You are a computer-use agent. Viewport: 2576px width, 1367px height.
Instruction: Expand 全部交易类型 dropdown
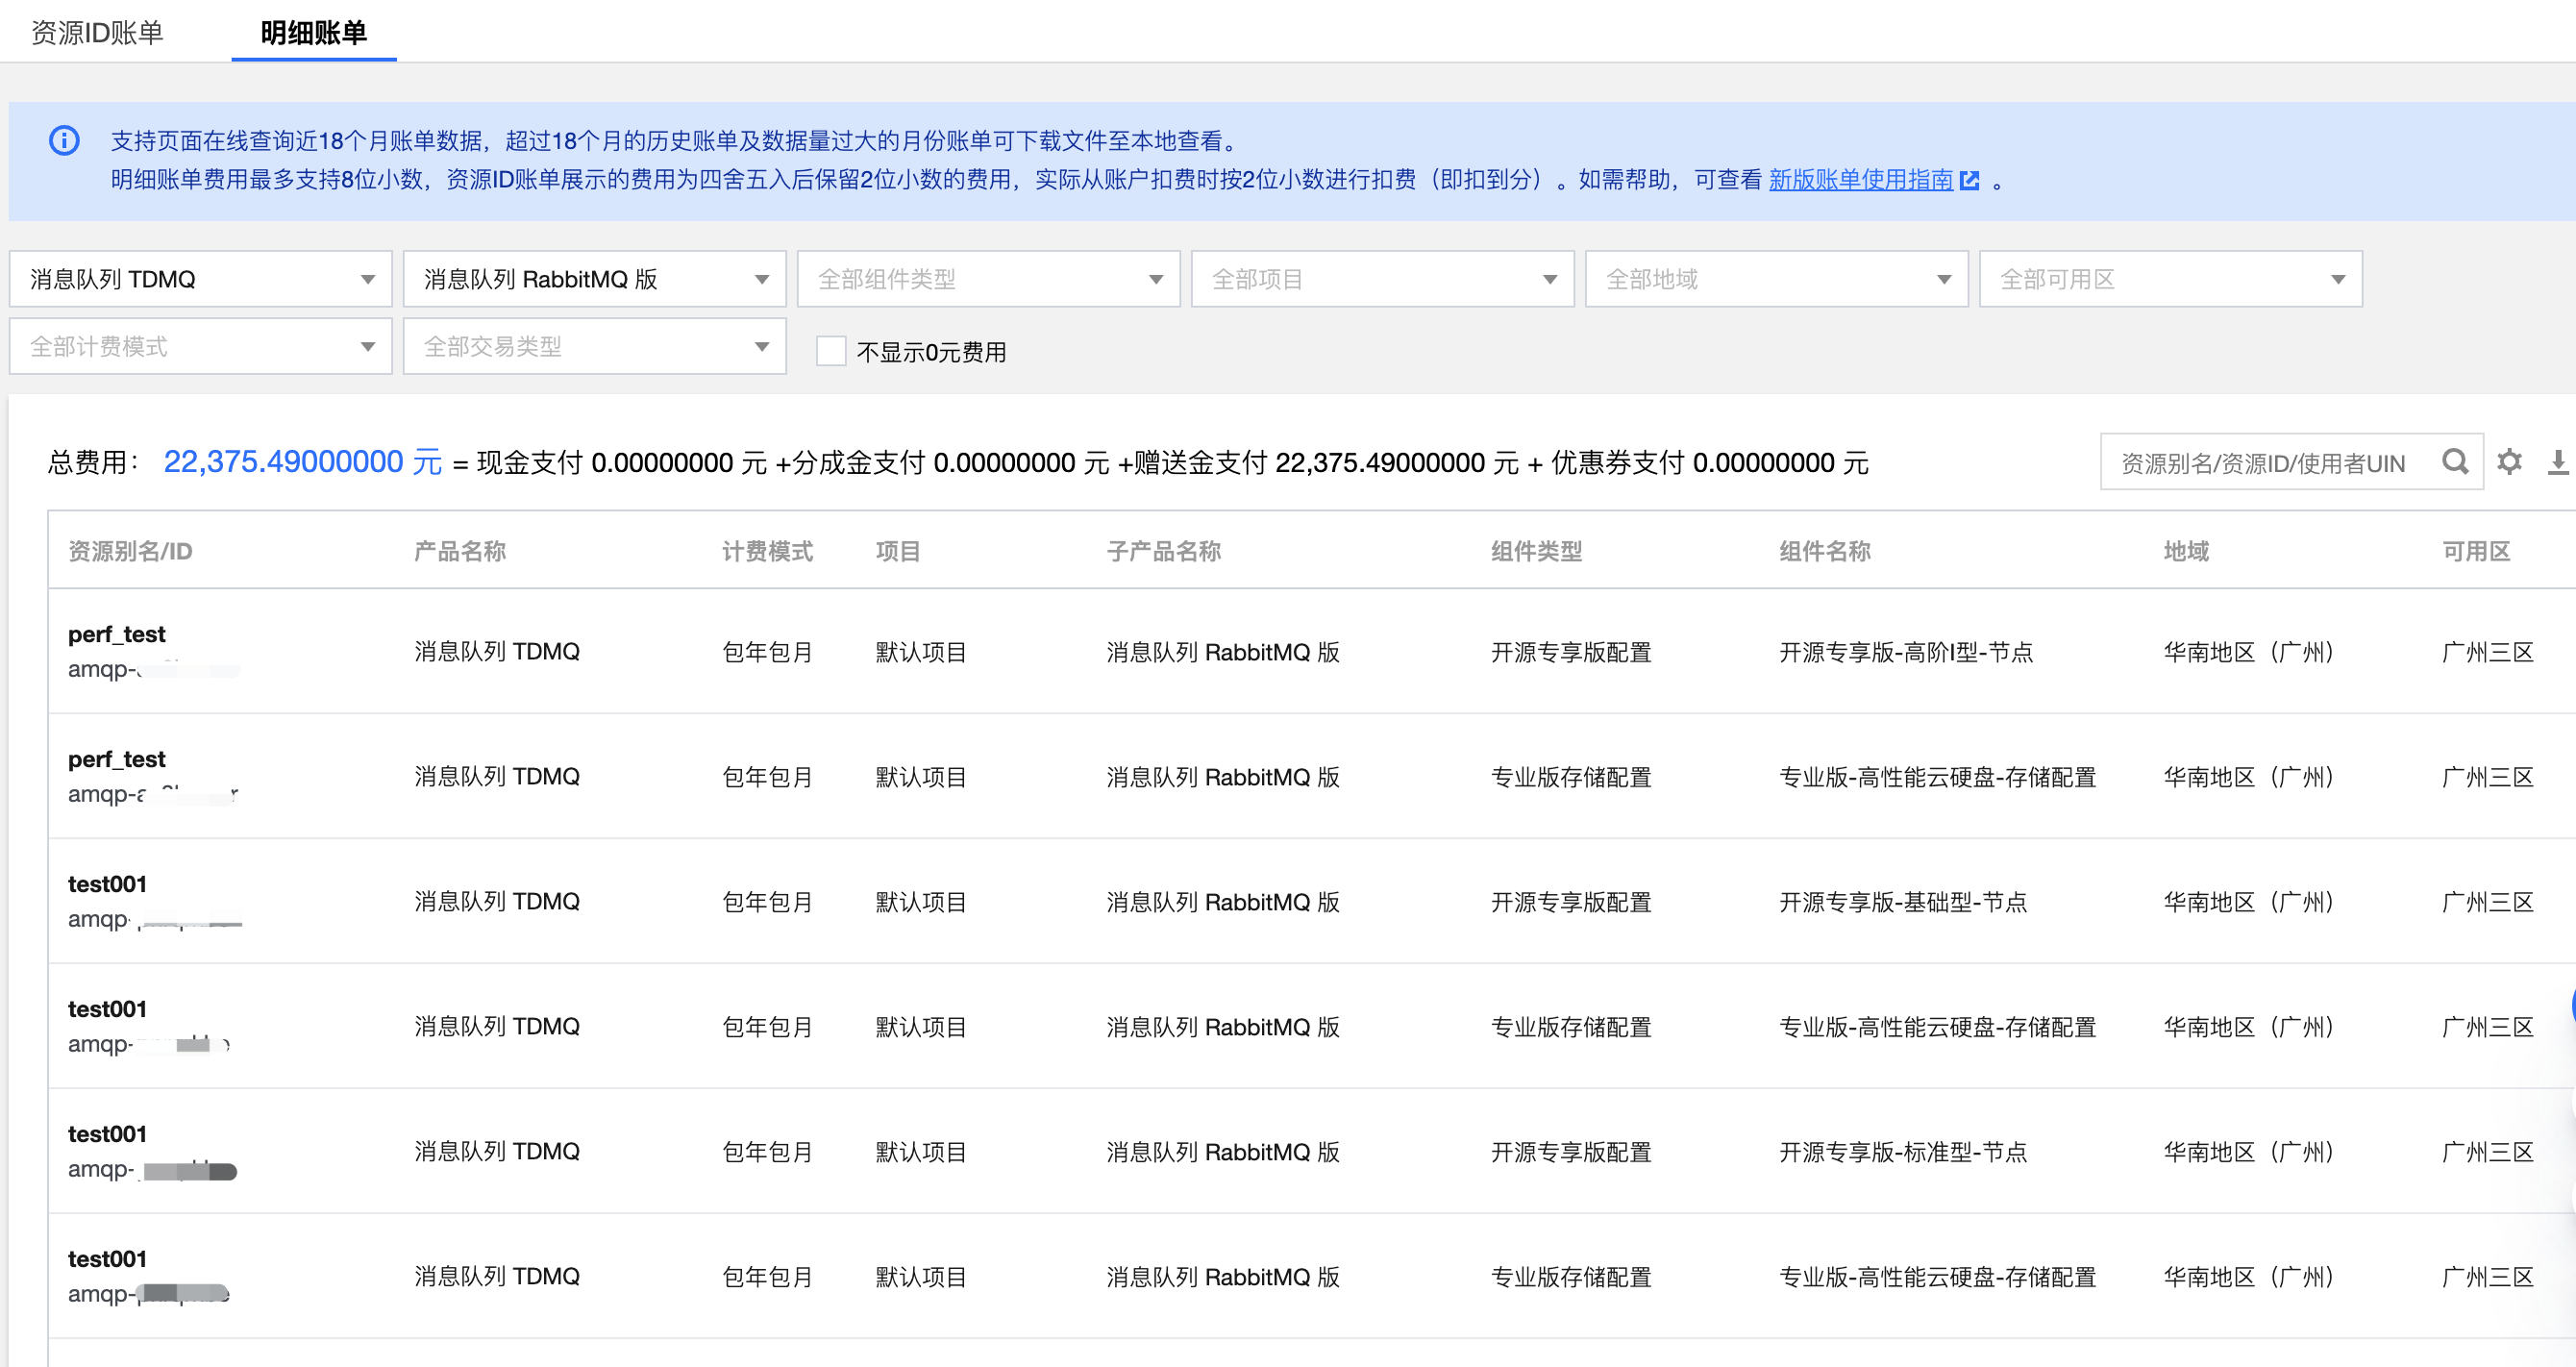[x=594, y=346]
